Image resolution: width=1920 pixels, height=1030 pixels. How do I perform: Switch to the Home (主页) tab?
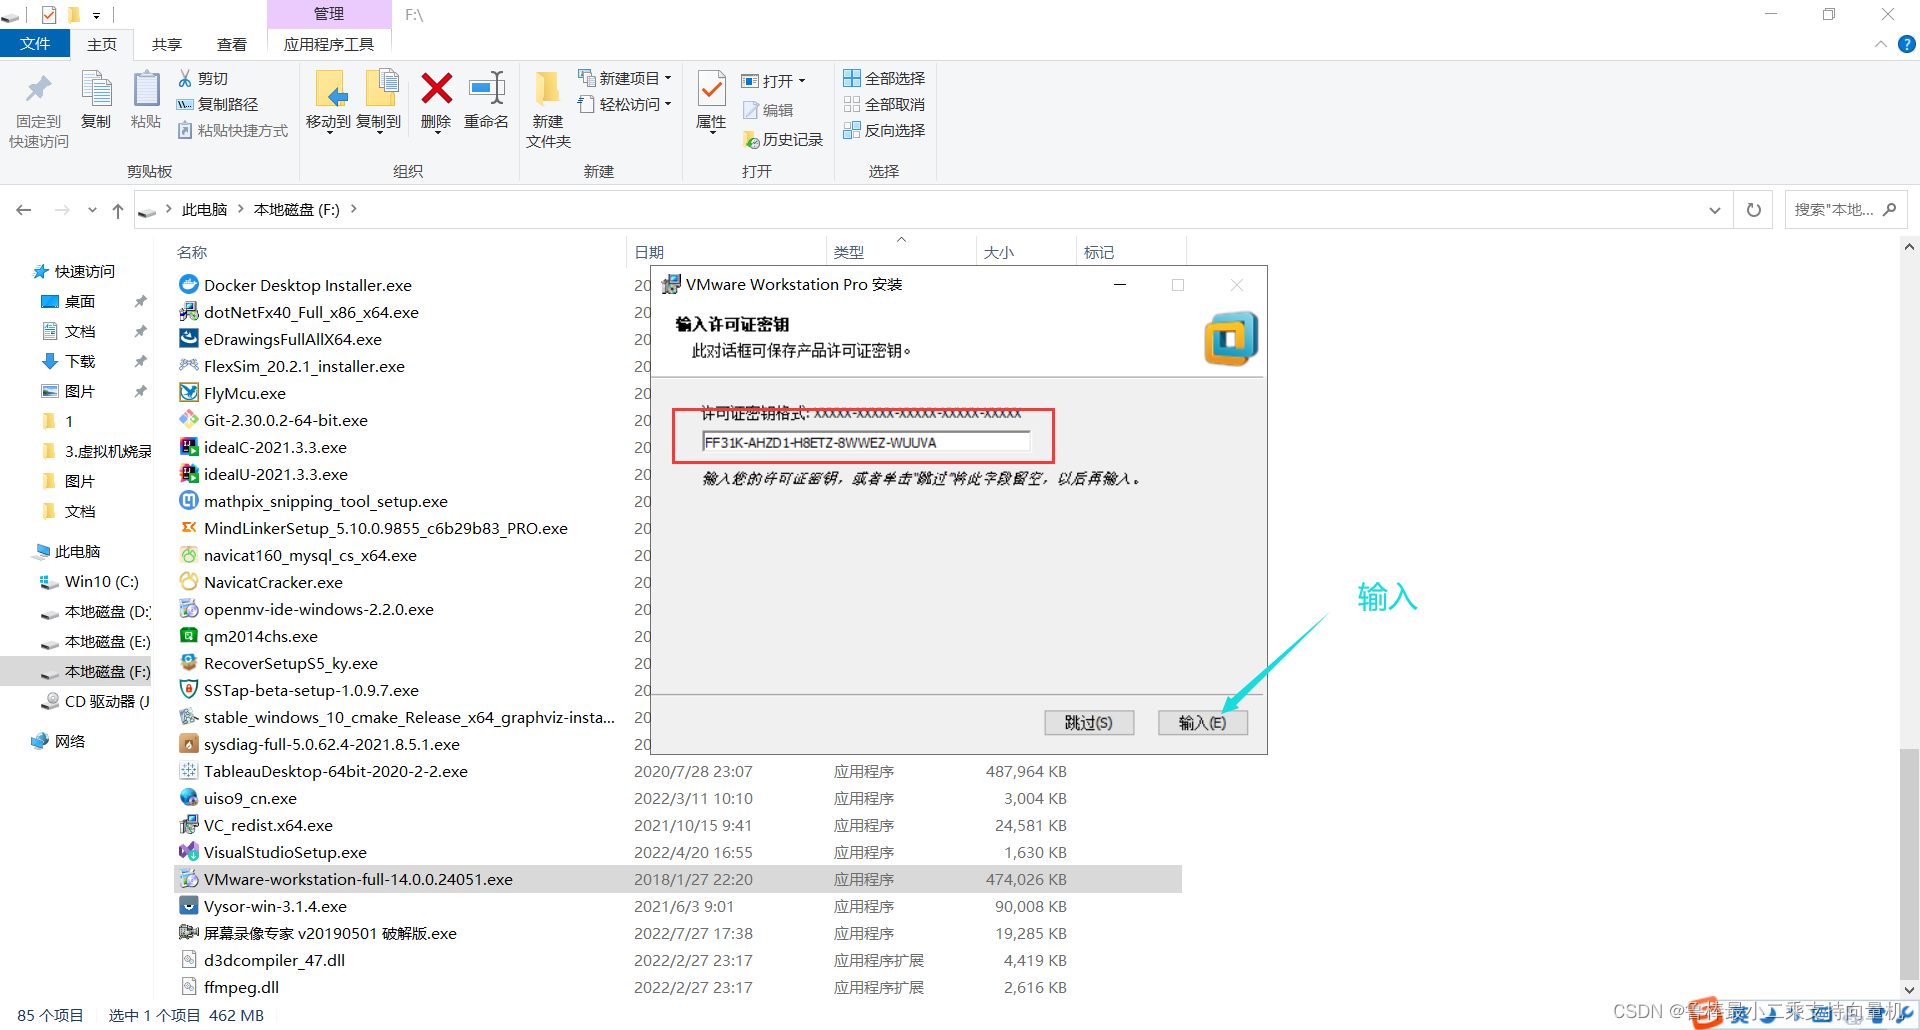point(102,44)
